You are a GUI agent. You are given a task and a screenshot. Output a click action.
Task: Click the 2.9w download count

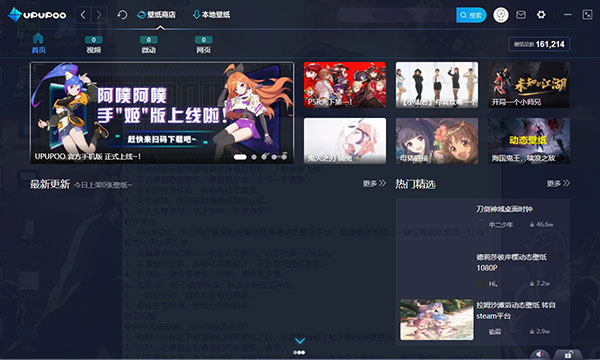540,331
